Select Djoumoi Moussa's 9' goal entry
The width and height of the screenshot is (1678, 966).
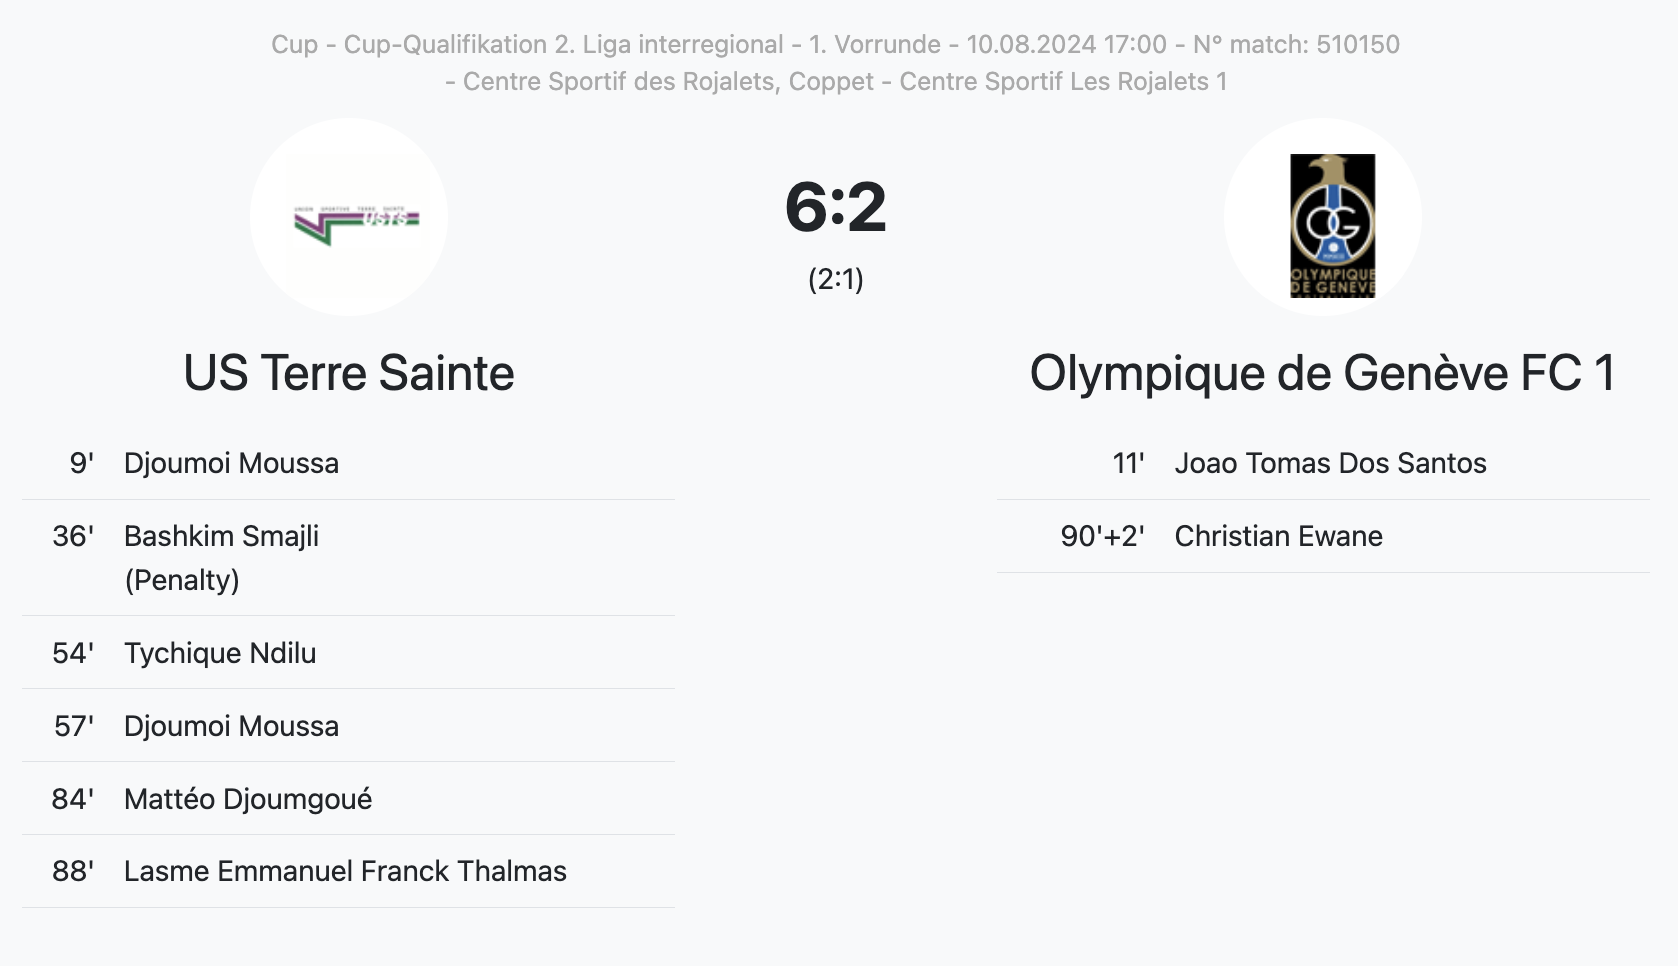(231, 463)
